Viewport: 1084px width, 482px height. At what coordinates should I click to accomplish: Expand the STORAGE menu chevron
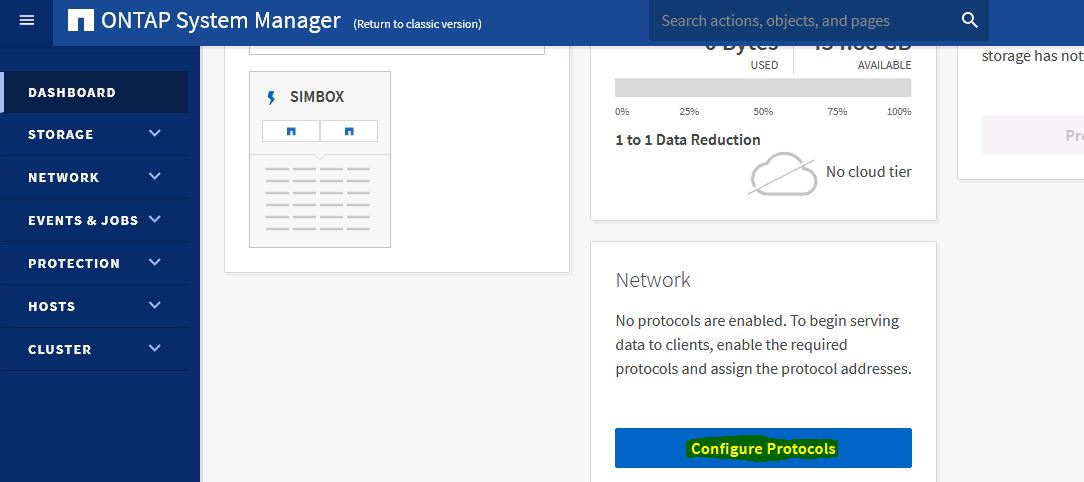click(x=155, y=133)
